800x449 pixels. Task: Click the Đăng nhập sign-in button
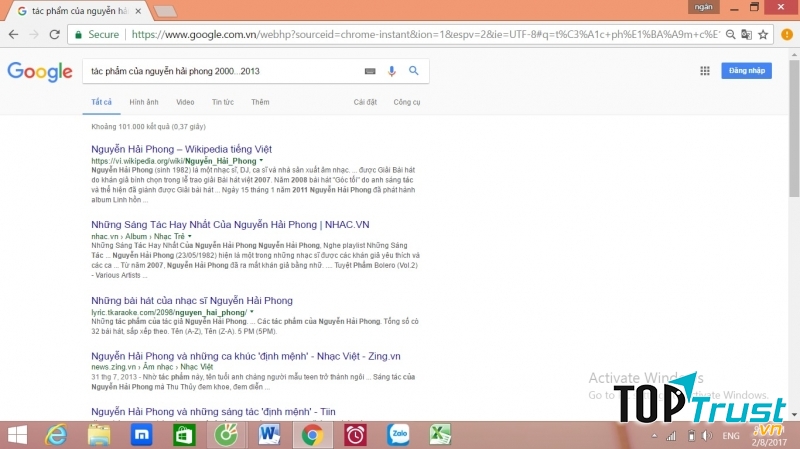coord(746,70)
